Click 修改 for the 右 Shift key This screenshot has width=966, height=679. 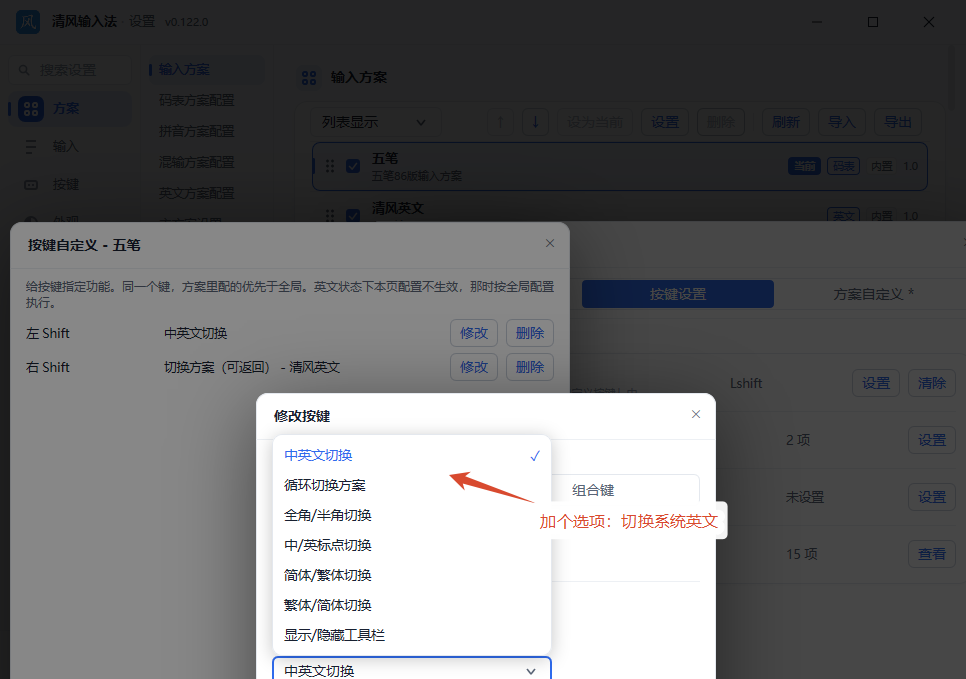tap(474, 367)
